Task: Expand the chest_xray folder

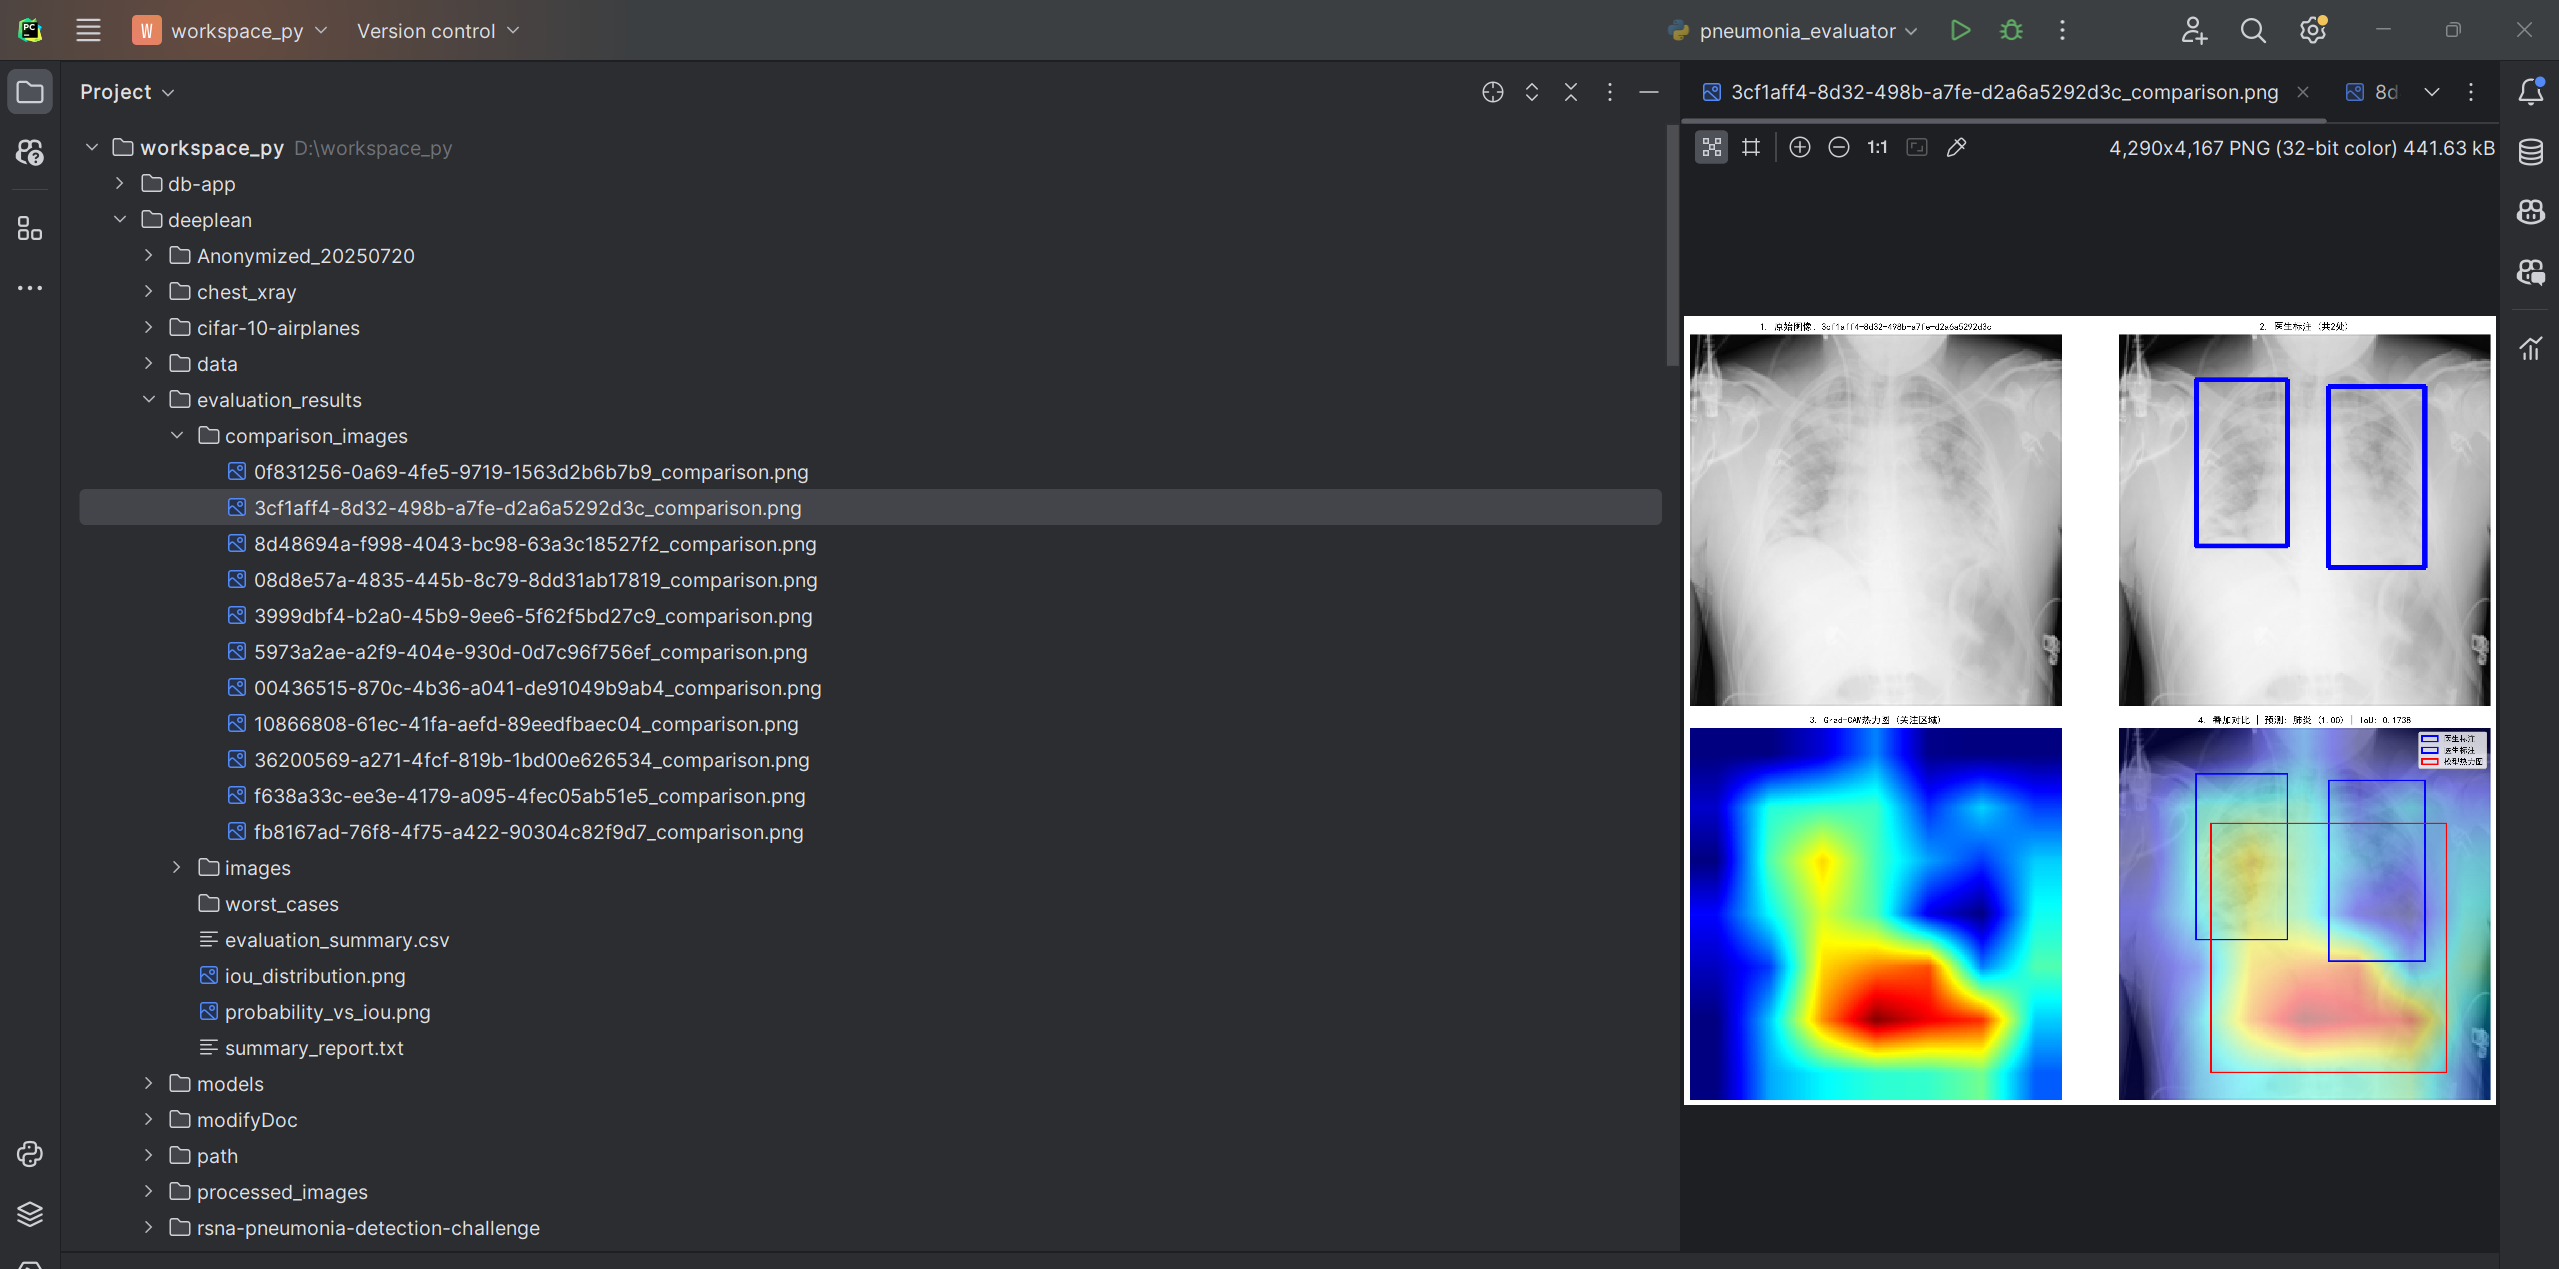Action: (x=148, y=292)
